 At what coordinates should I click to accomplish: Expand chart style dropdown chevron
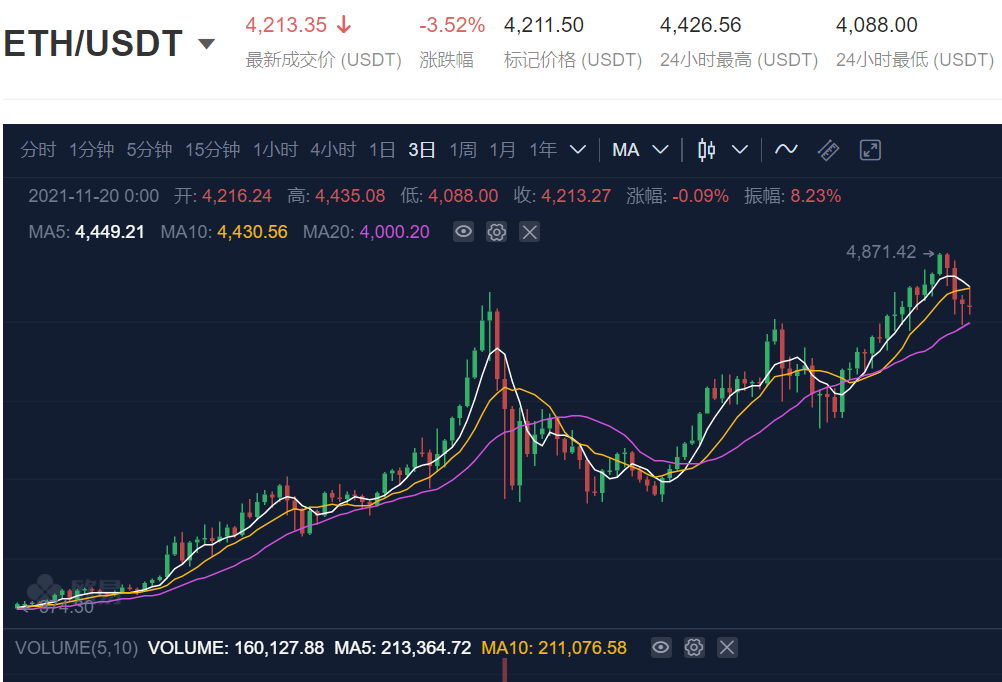tap(740, 150)
